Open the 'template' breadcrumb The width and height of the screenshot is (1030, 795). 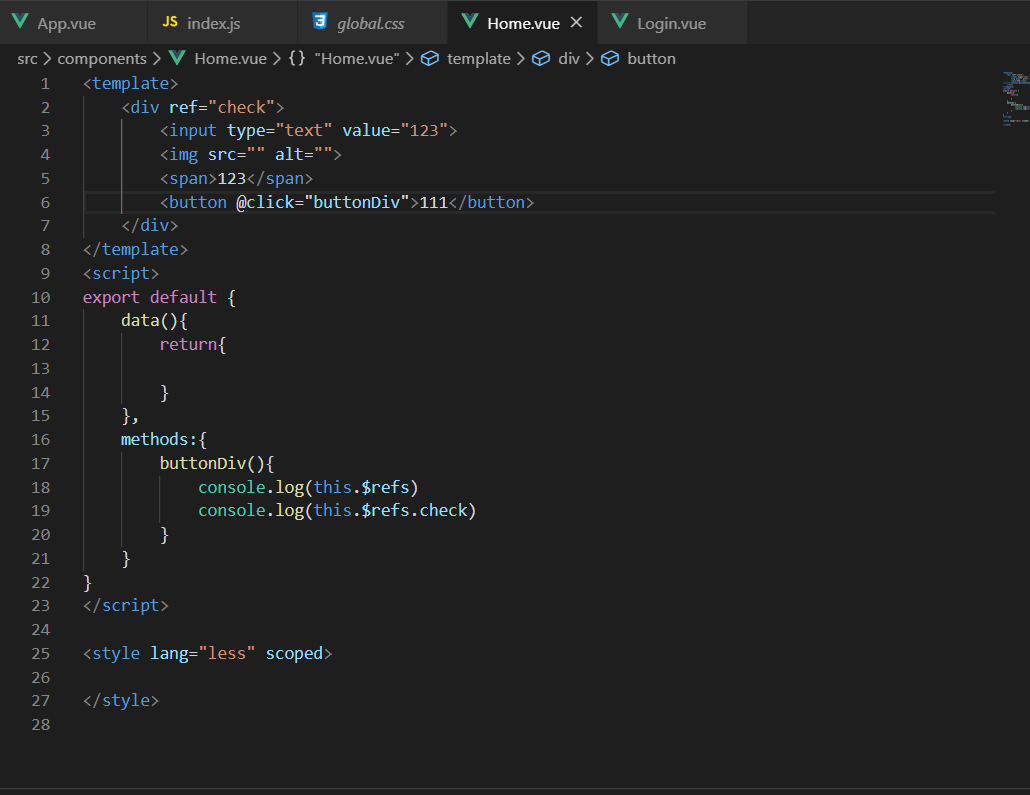[x=479, y=58]
